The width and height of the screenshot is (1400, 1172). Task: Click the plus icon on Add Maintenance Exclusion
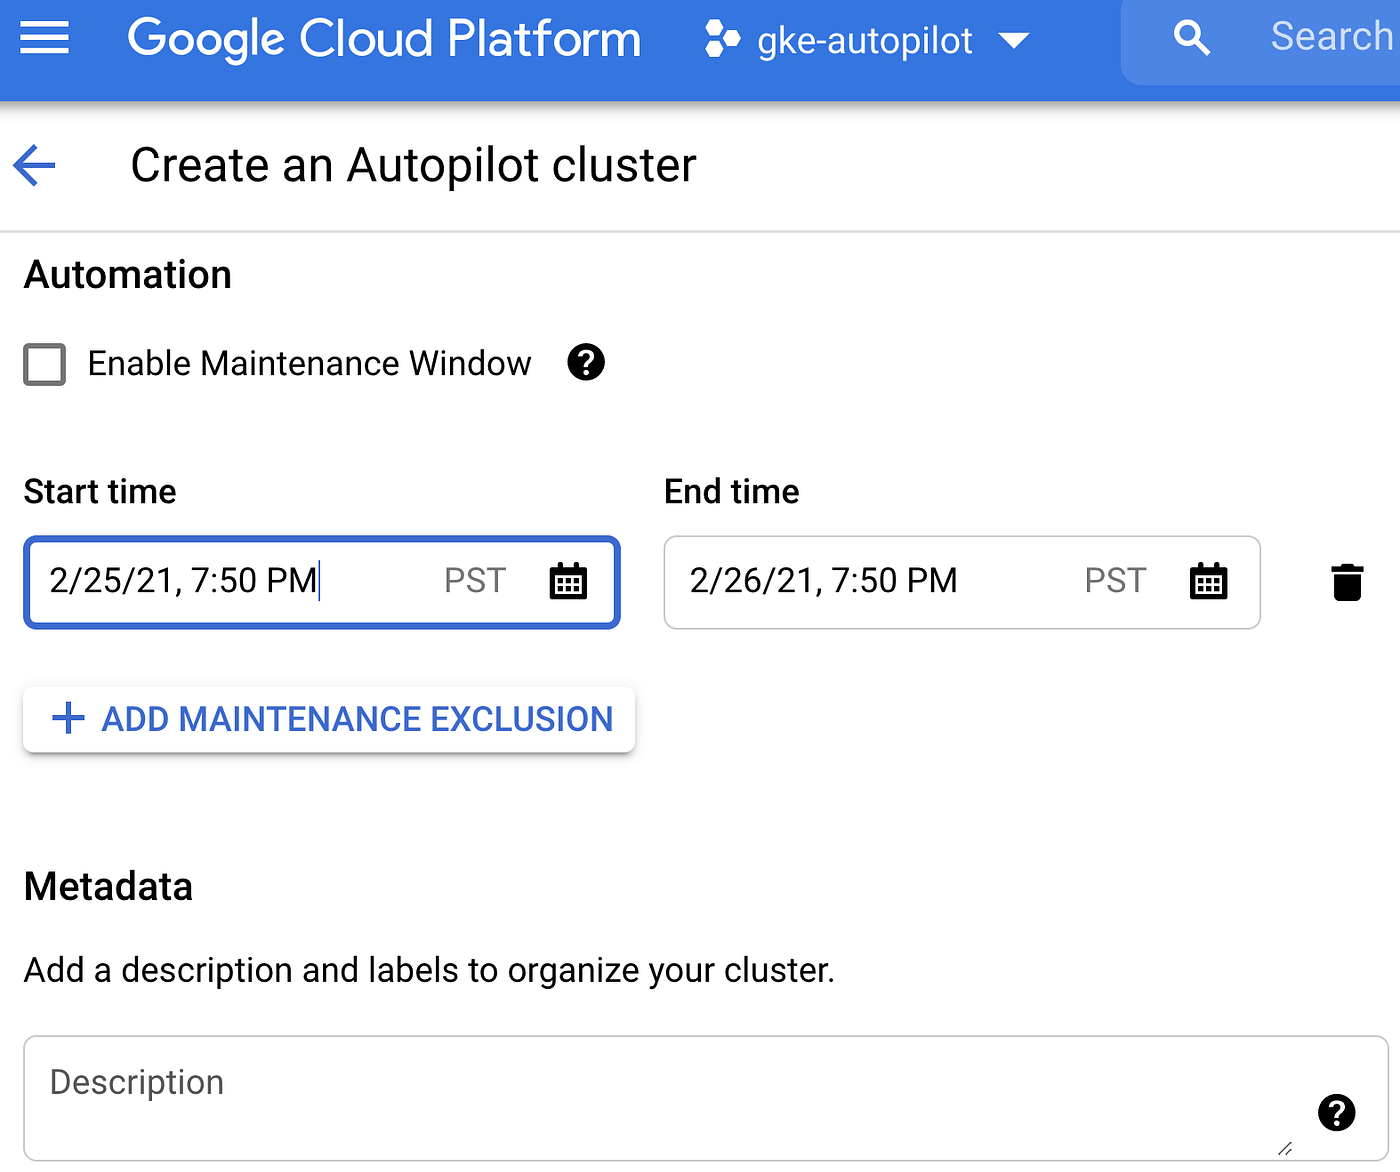coord(66,718)
